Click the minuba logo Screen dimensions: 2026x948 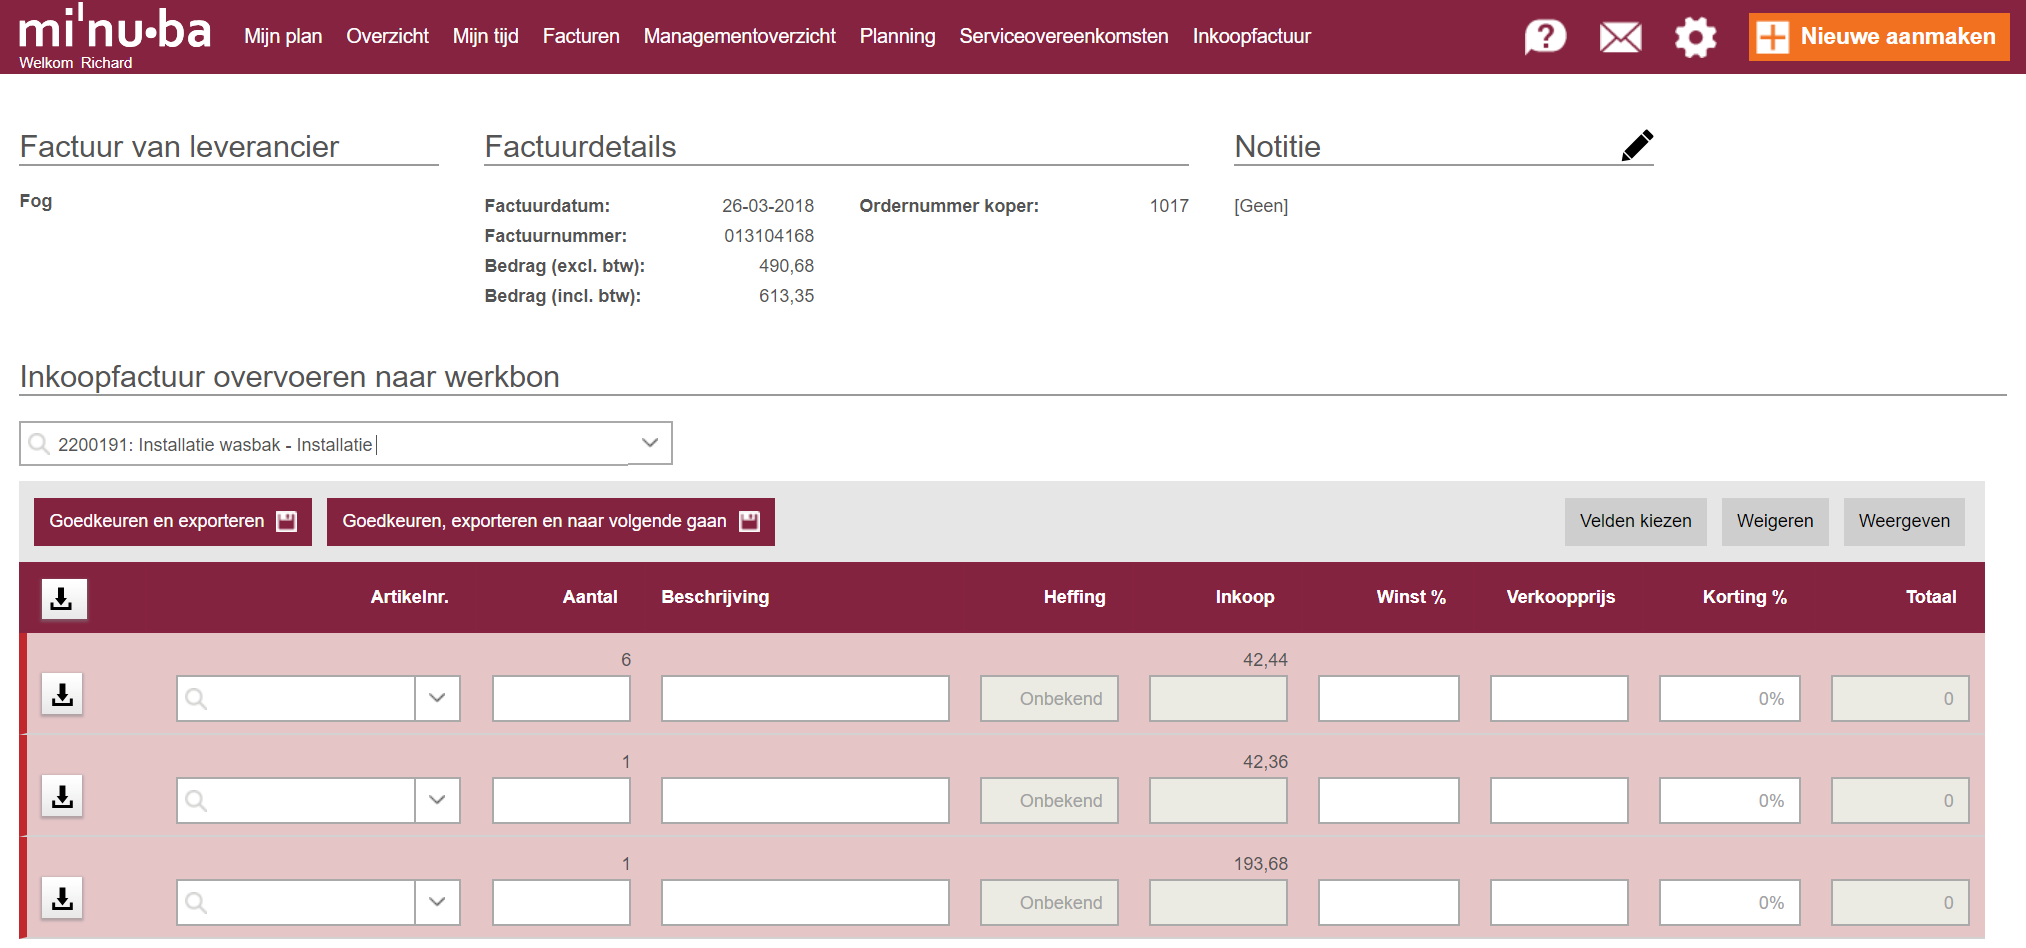pyautogui.click(x=115, y=28)
